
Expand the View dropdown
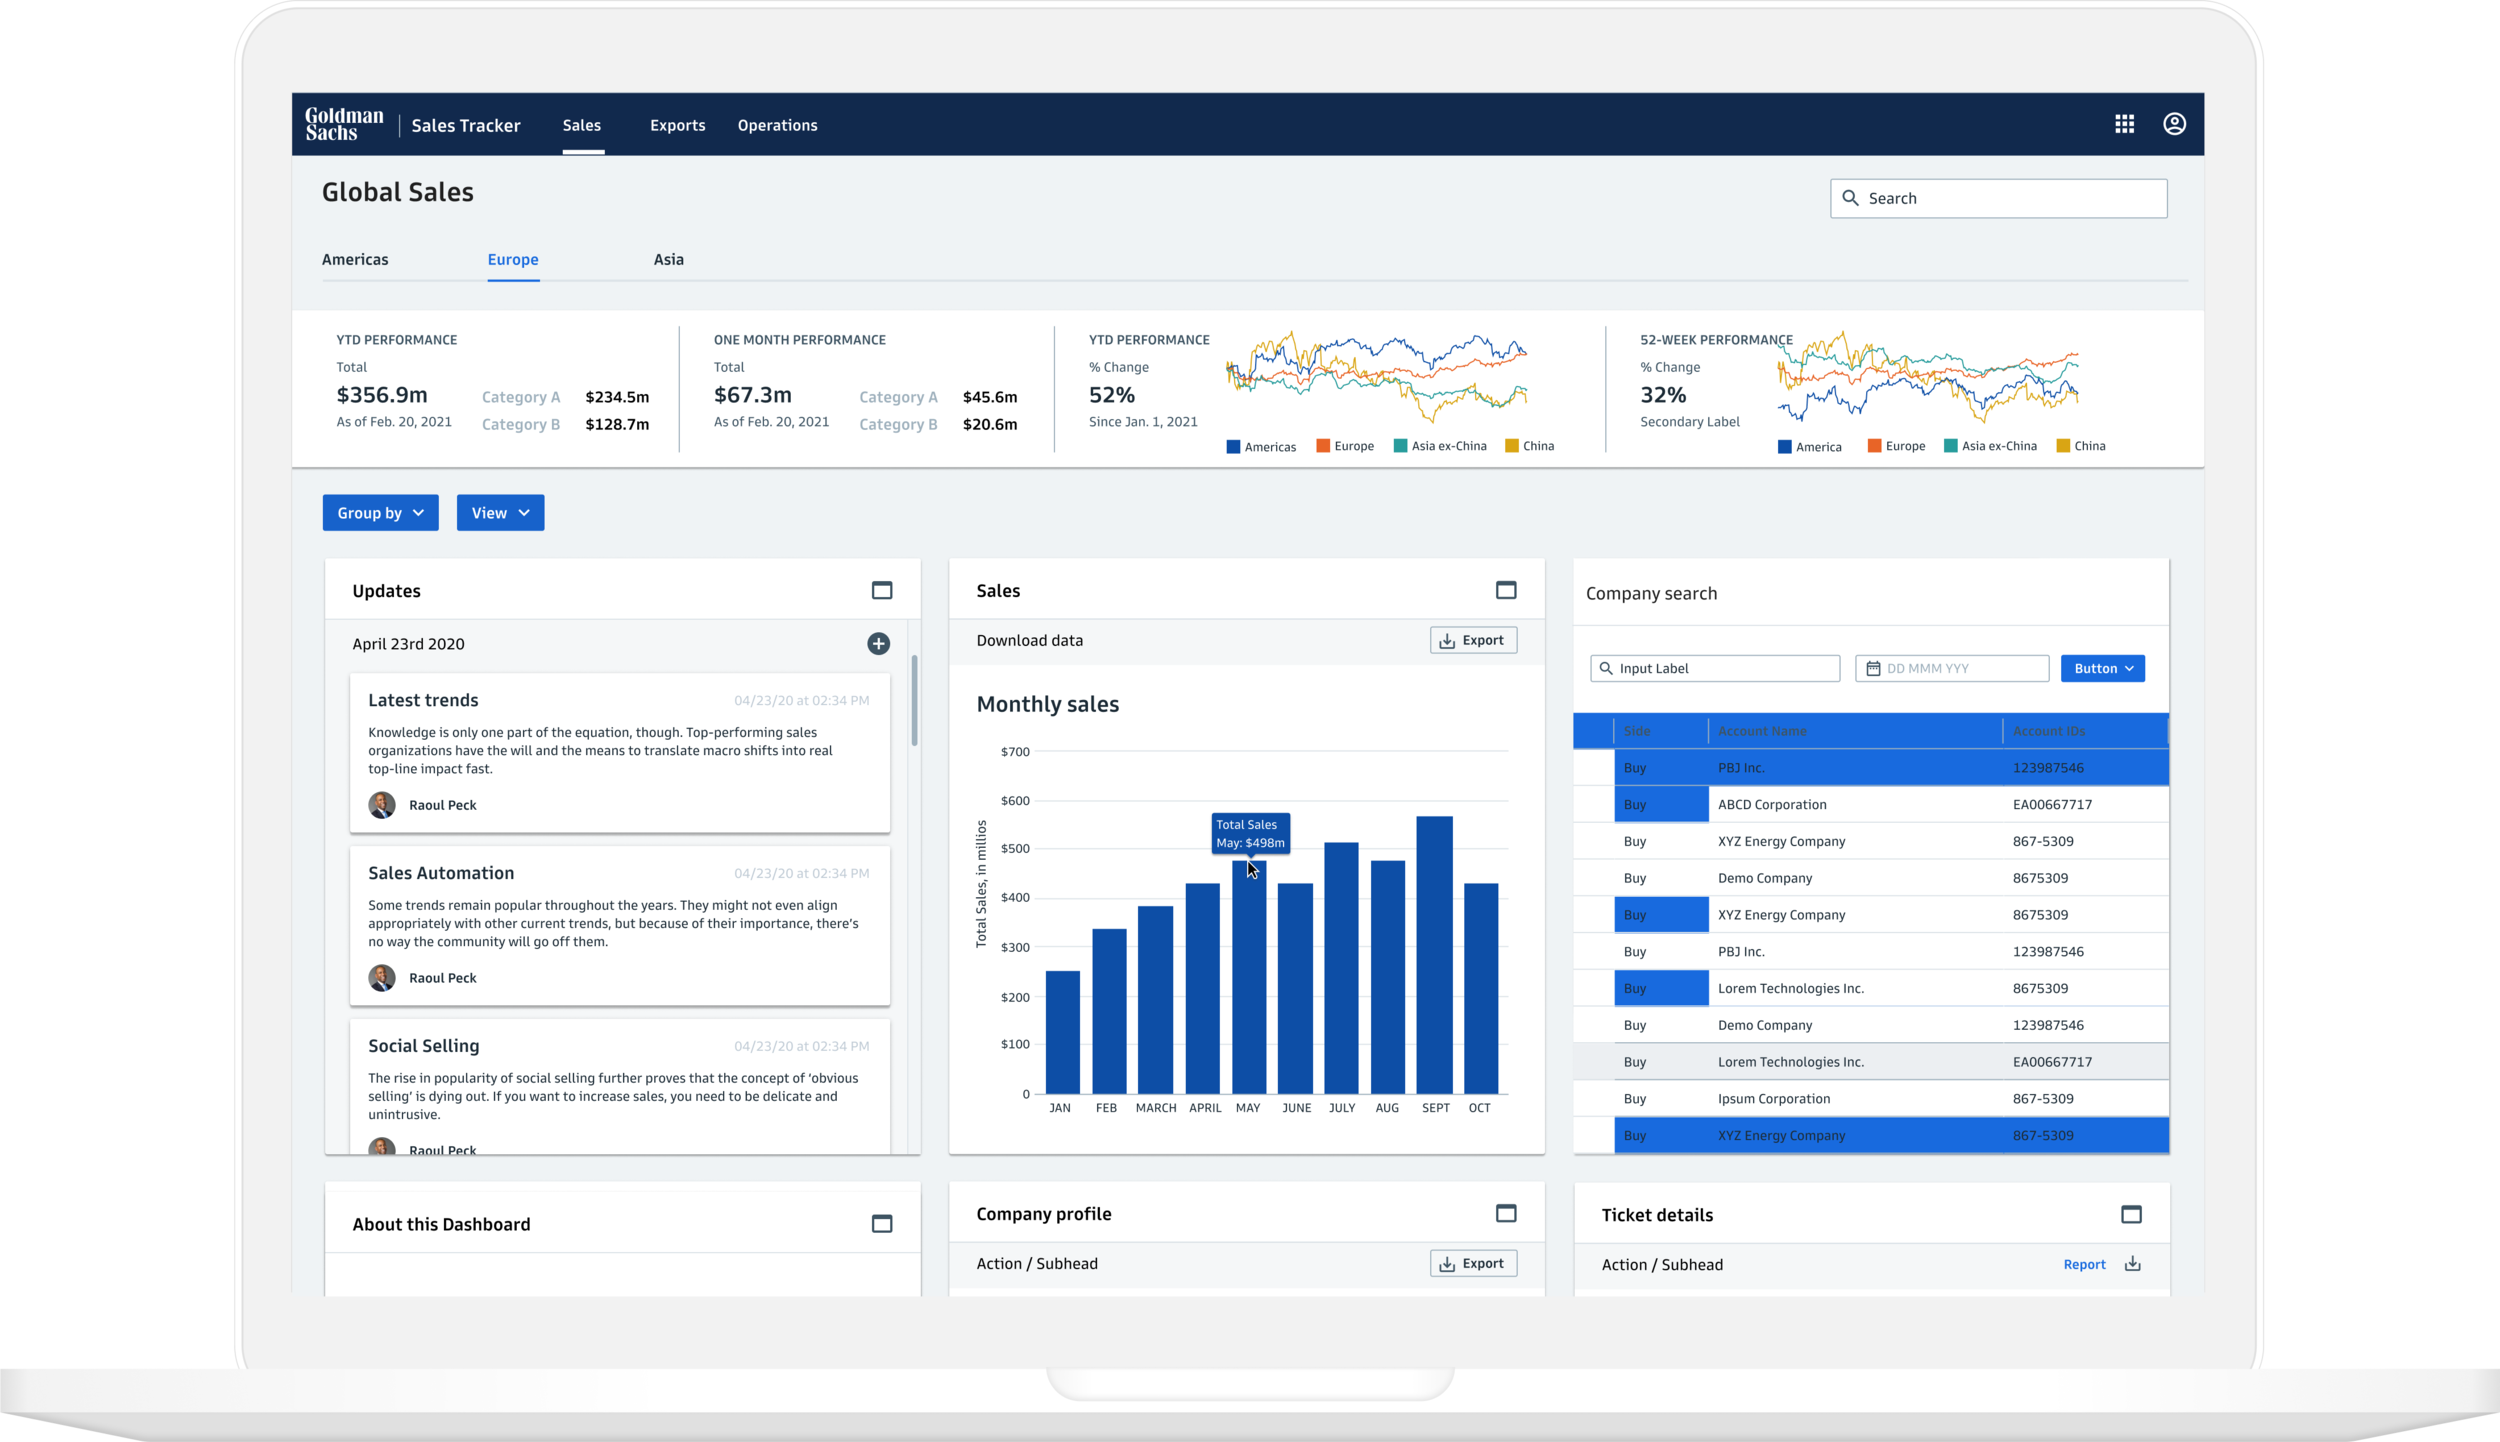[500, 512]
